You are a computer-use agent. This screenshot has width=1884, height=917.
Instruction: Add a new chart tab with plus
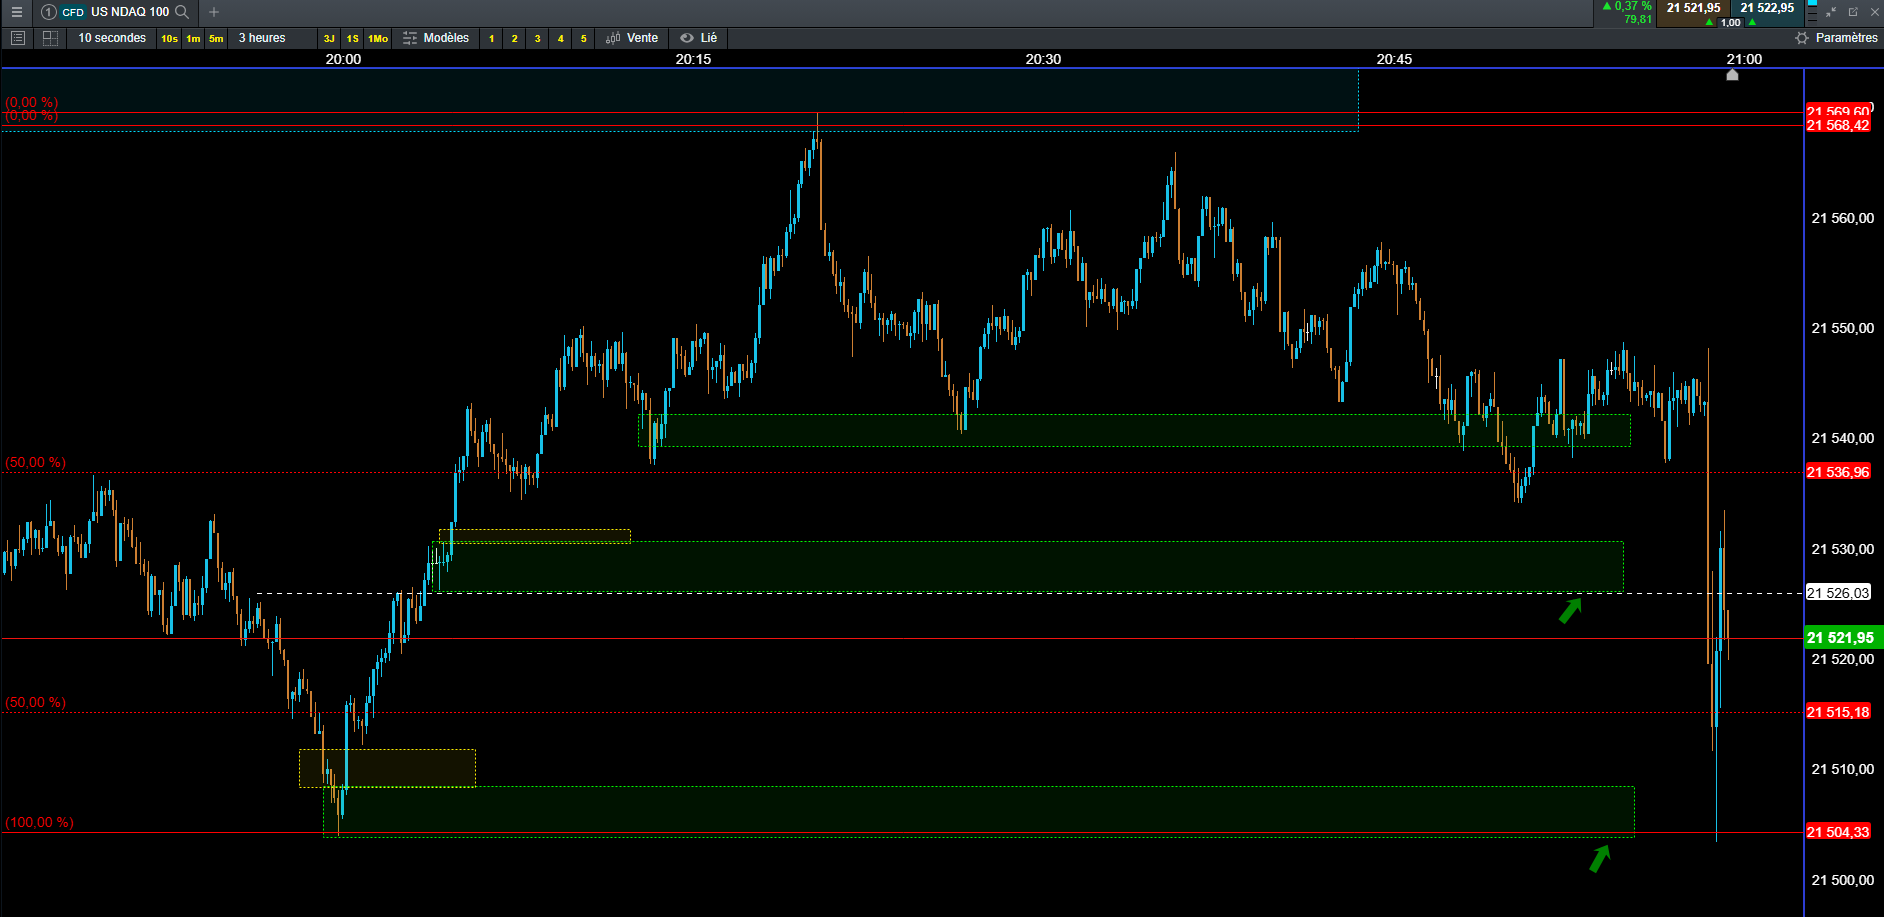click(214, 12)
